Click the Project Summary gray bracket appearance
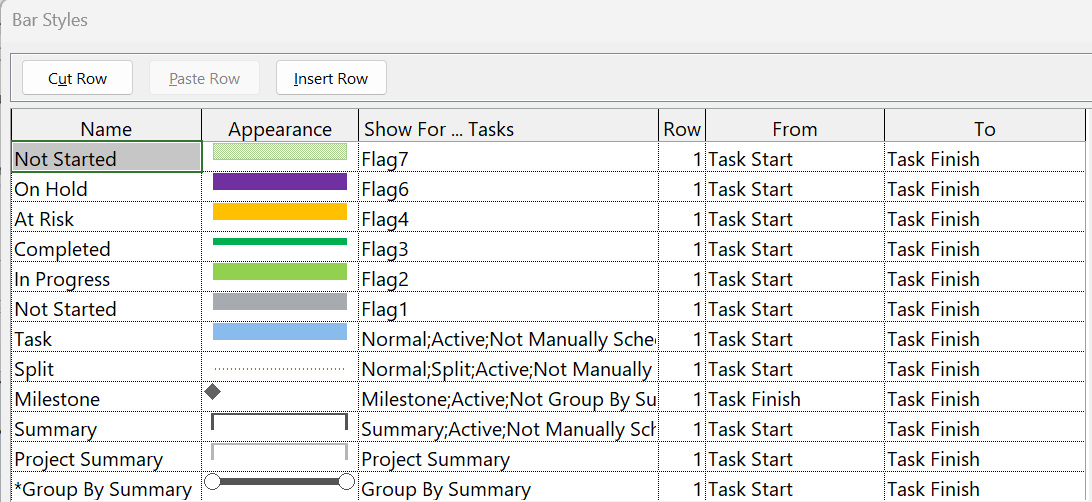Image resolution: width=1092 pixels, height=502 pixels. click(x=279, y=452)
